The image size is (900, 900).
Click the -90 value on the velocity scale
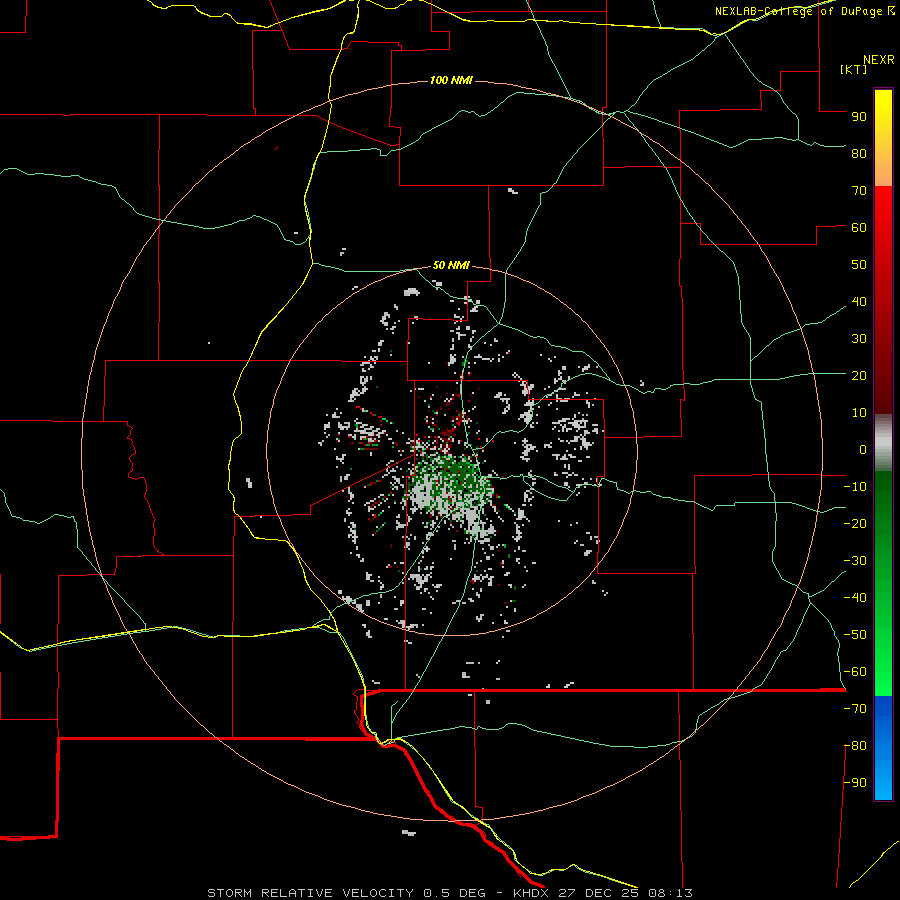(x=855, y=783)
